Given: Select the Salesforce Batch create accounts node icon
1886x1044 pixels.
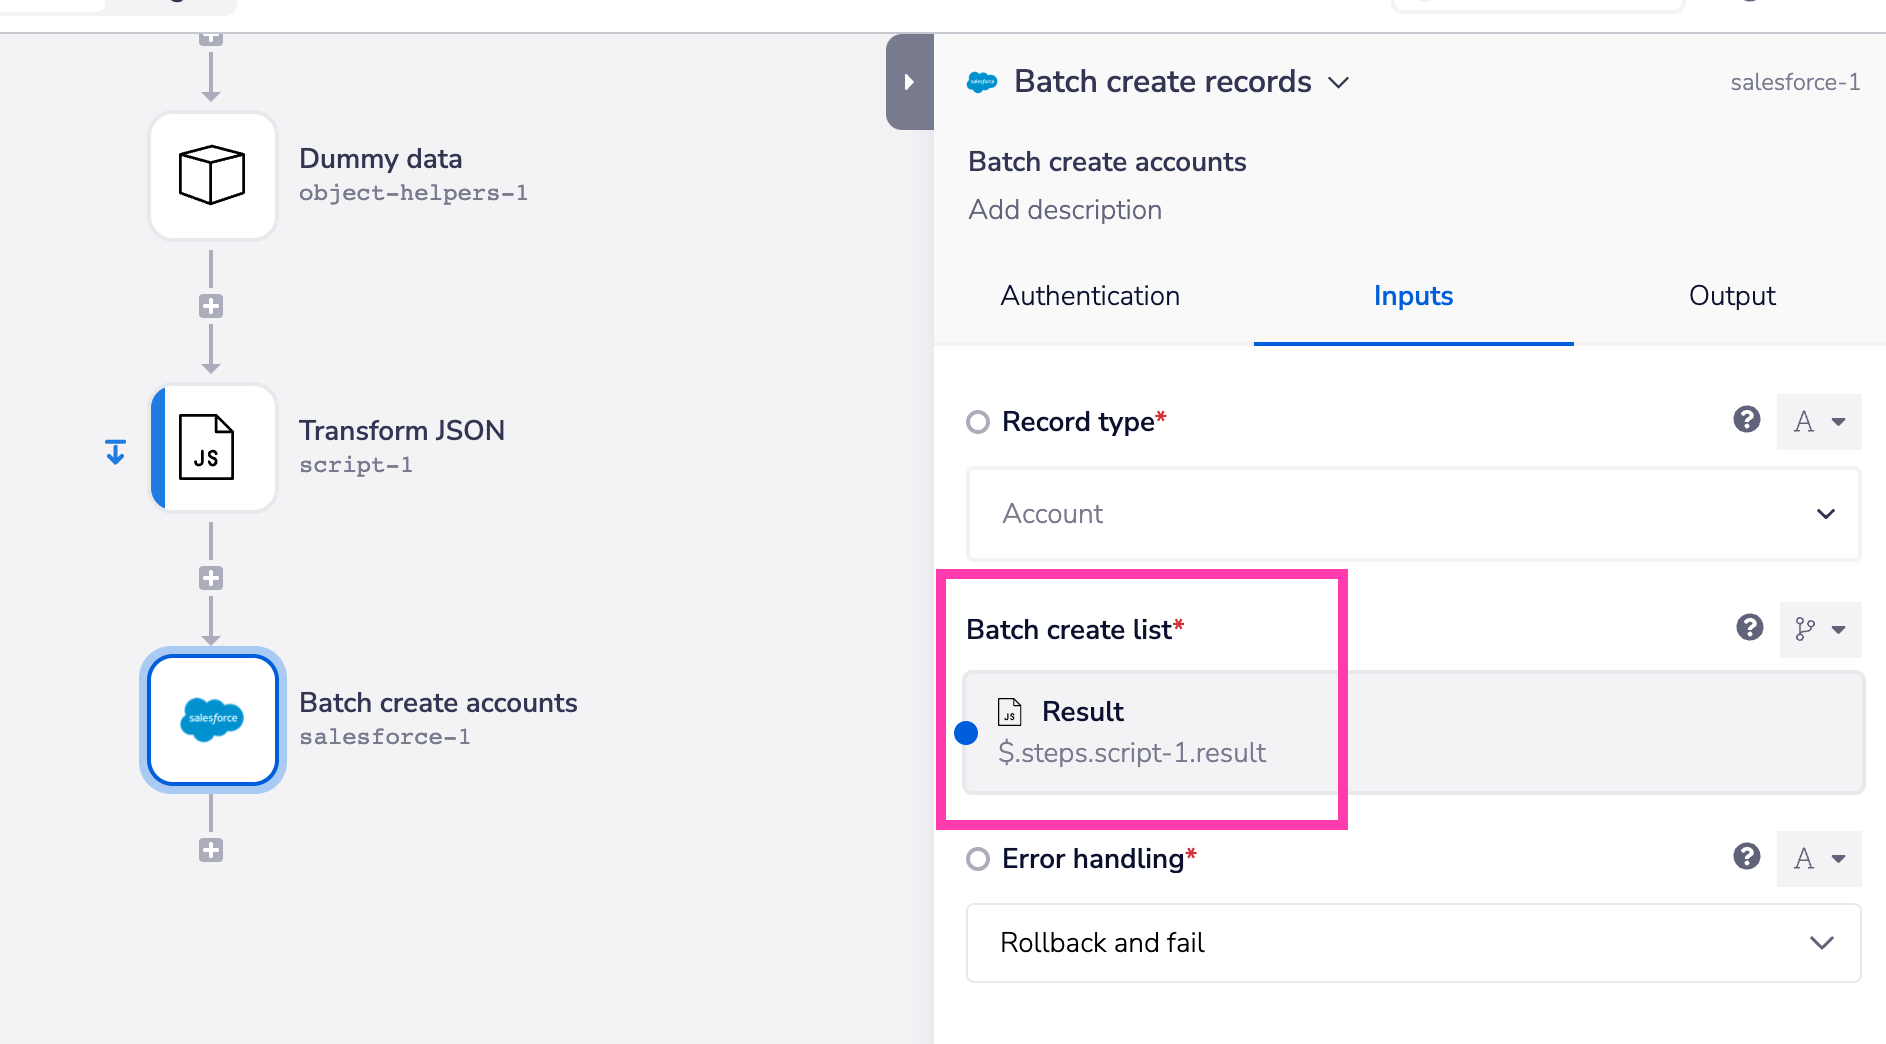Looking at the screenshot, I should tap(212, 720).
